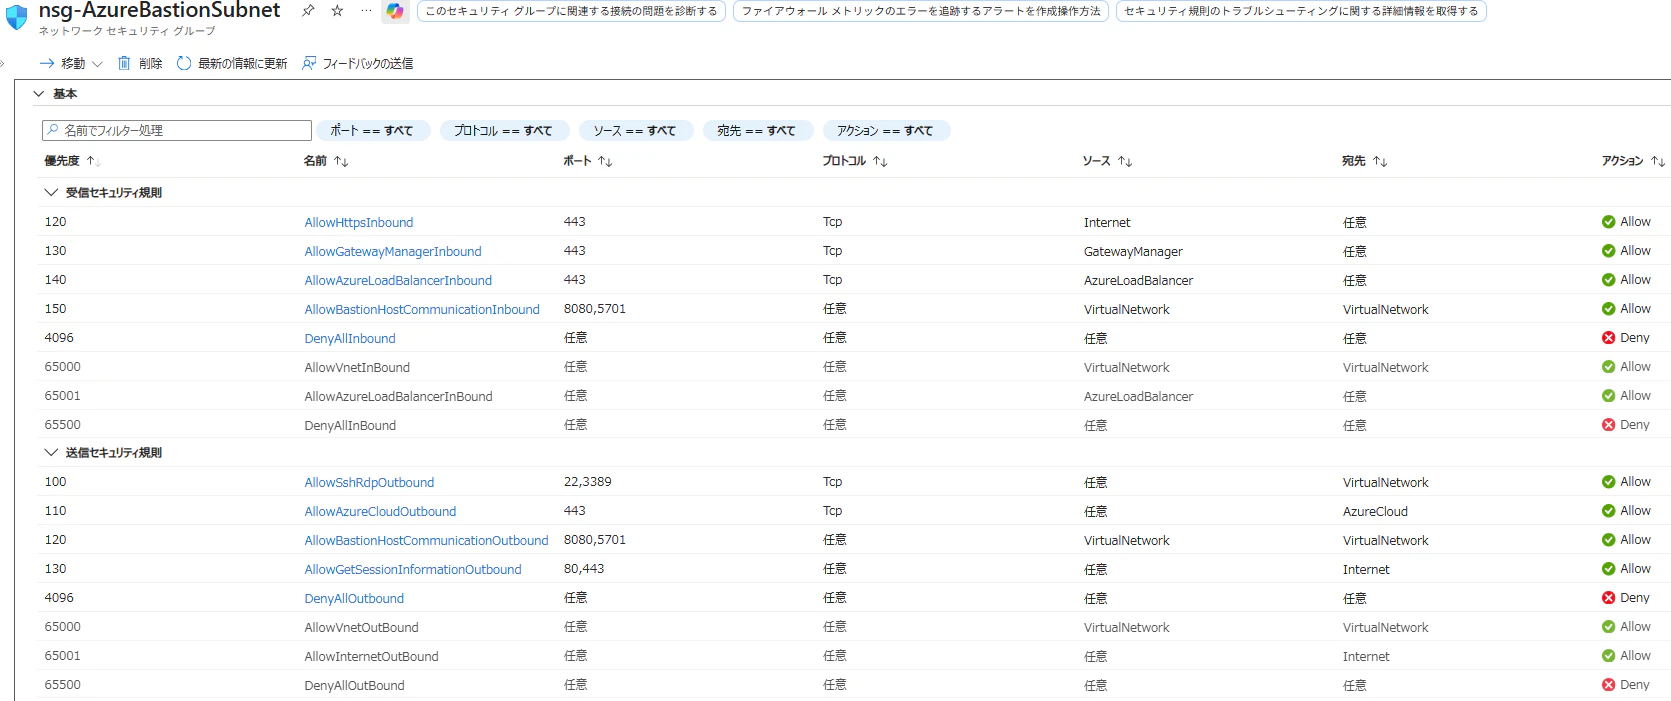Click Deny icon in DenyAllInbound row
Screen dimensions: 1671x701
click(1608, 338)
